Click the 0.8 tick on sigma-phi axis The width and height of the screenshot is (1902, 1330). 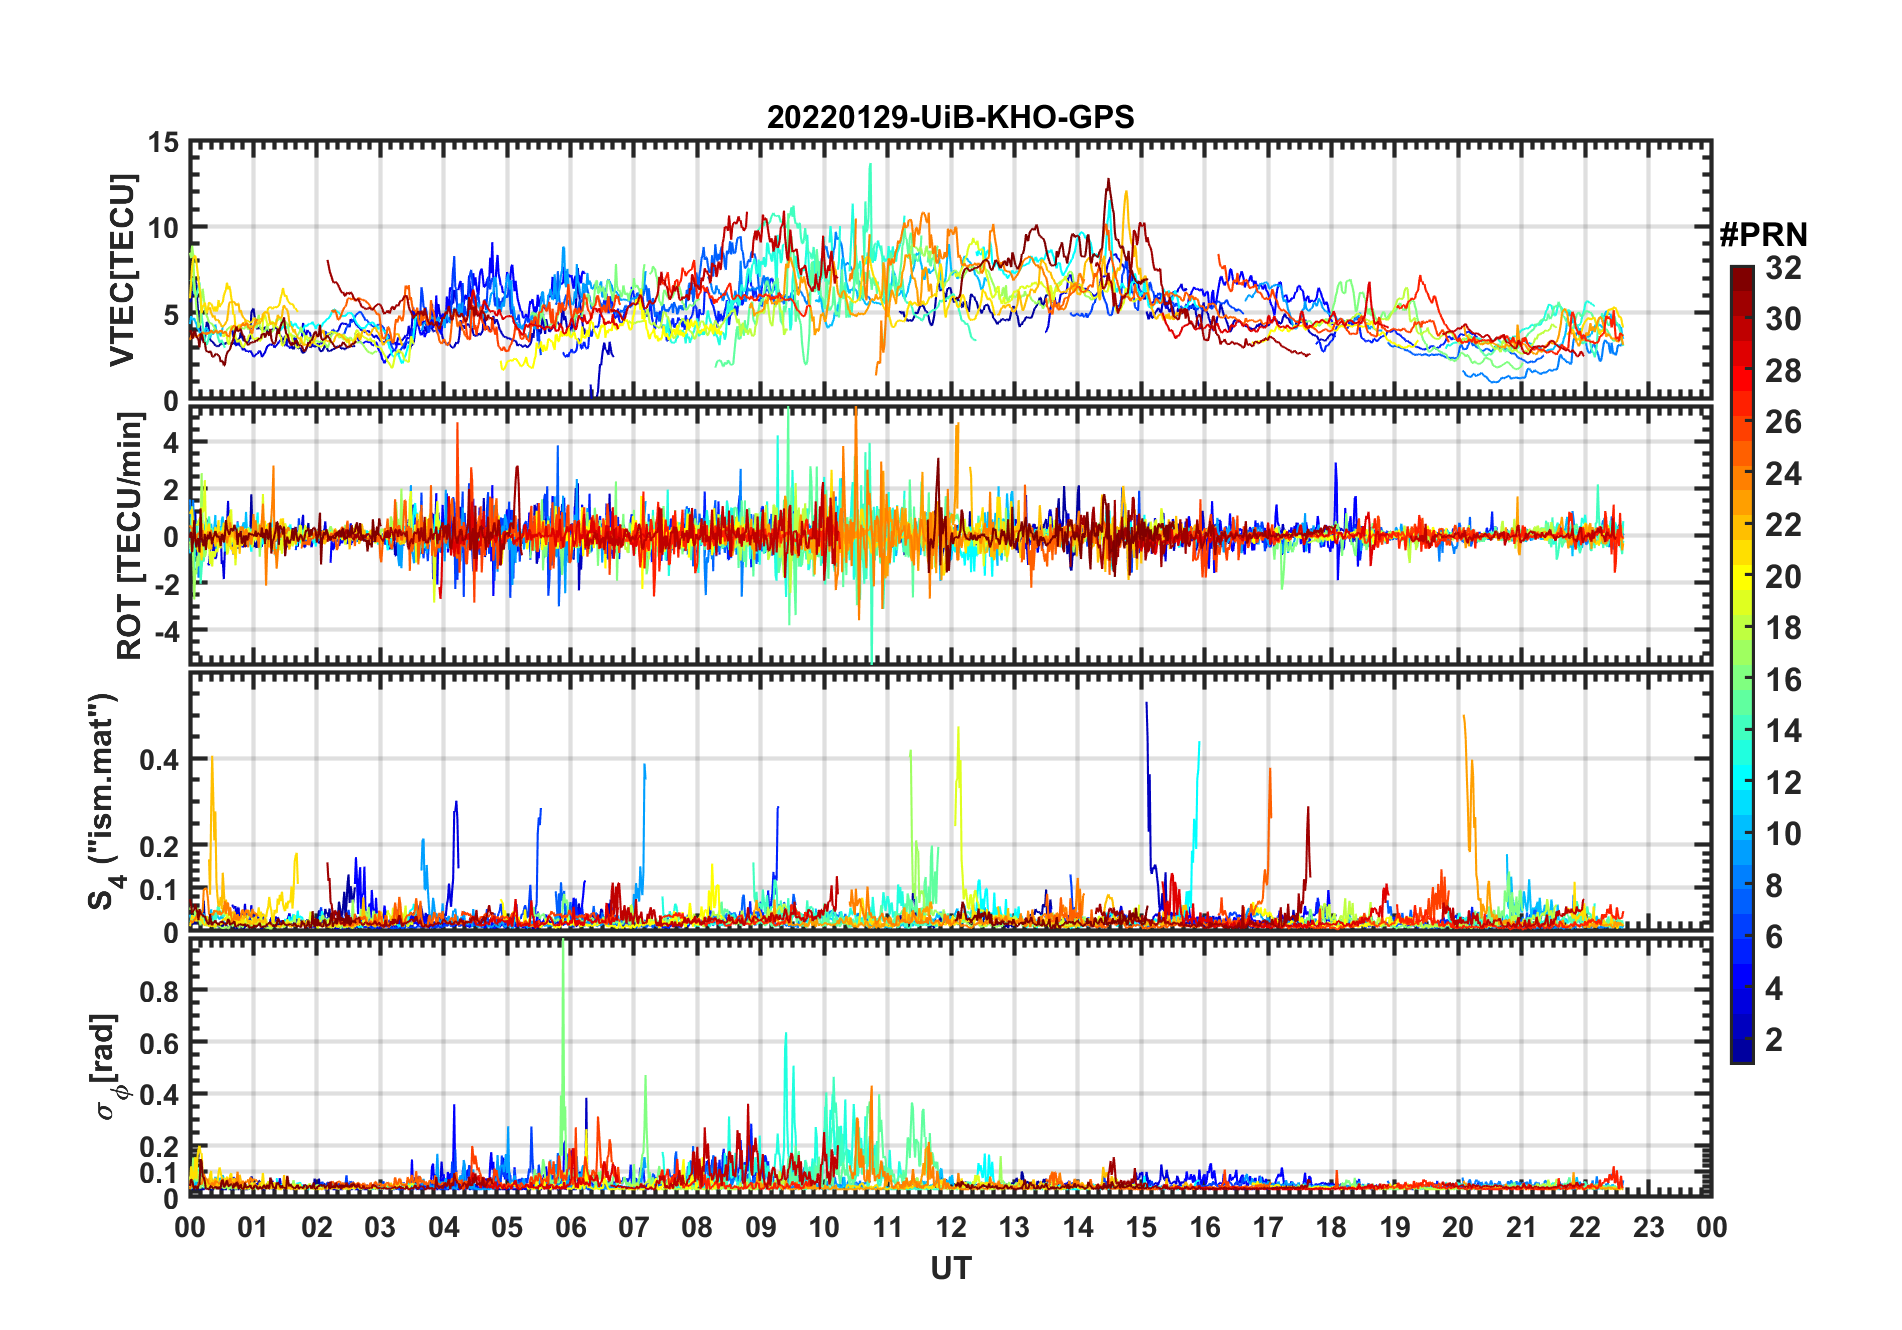[158, 991]
